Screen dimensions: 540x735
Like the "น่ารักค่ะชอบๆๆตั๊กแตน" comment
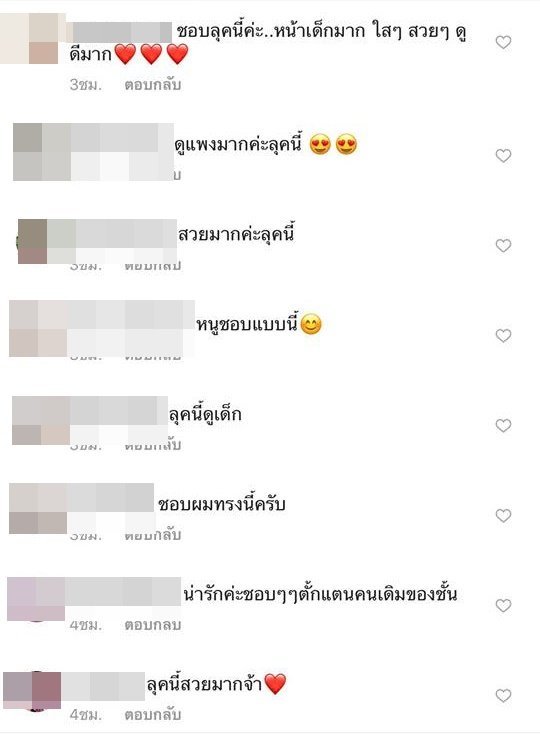[503, 606]
